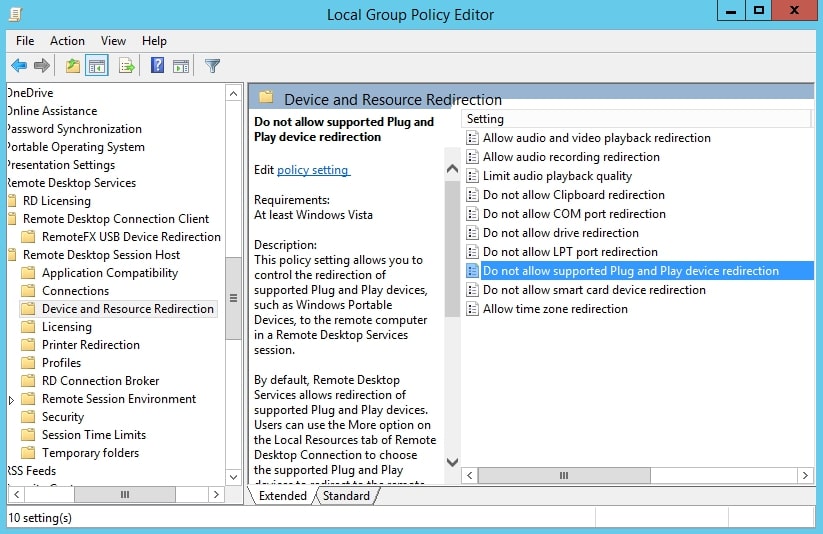Image resolution: width=823 pixels, height=534 pixels.
Task: Switch to the Standard tab
Action: [x=346, y=496]
